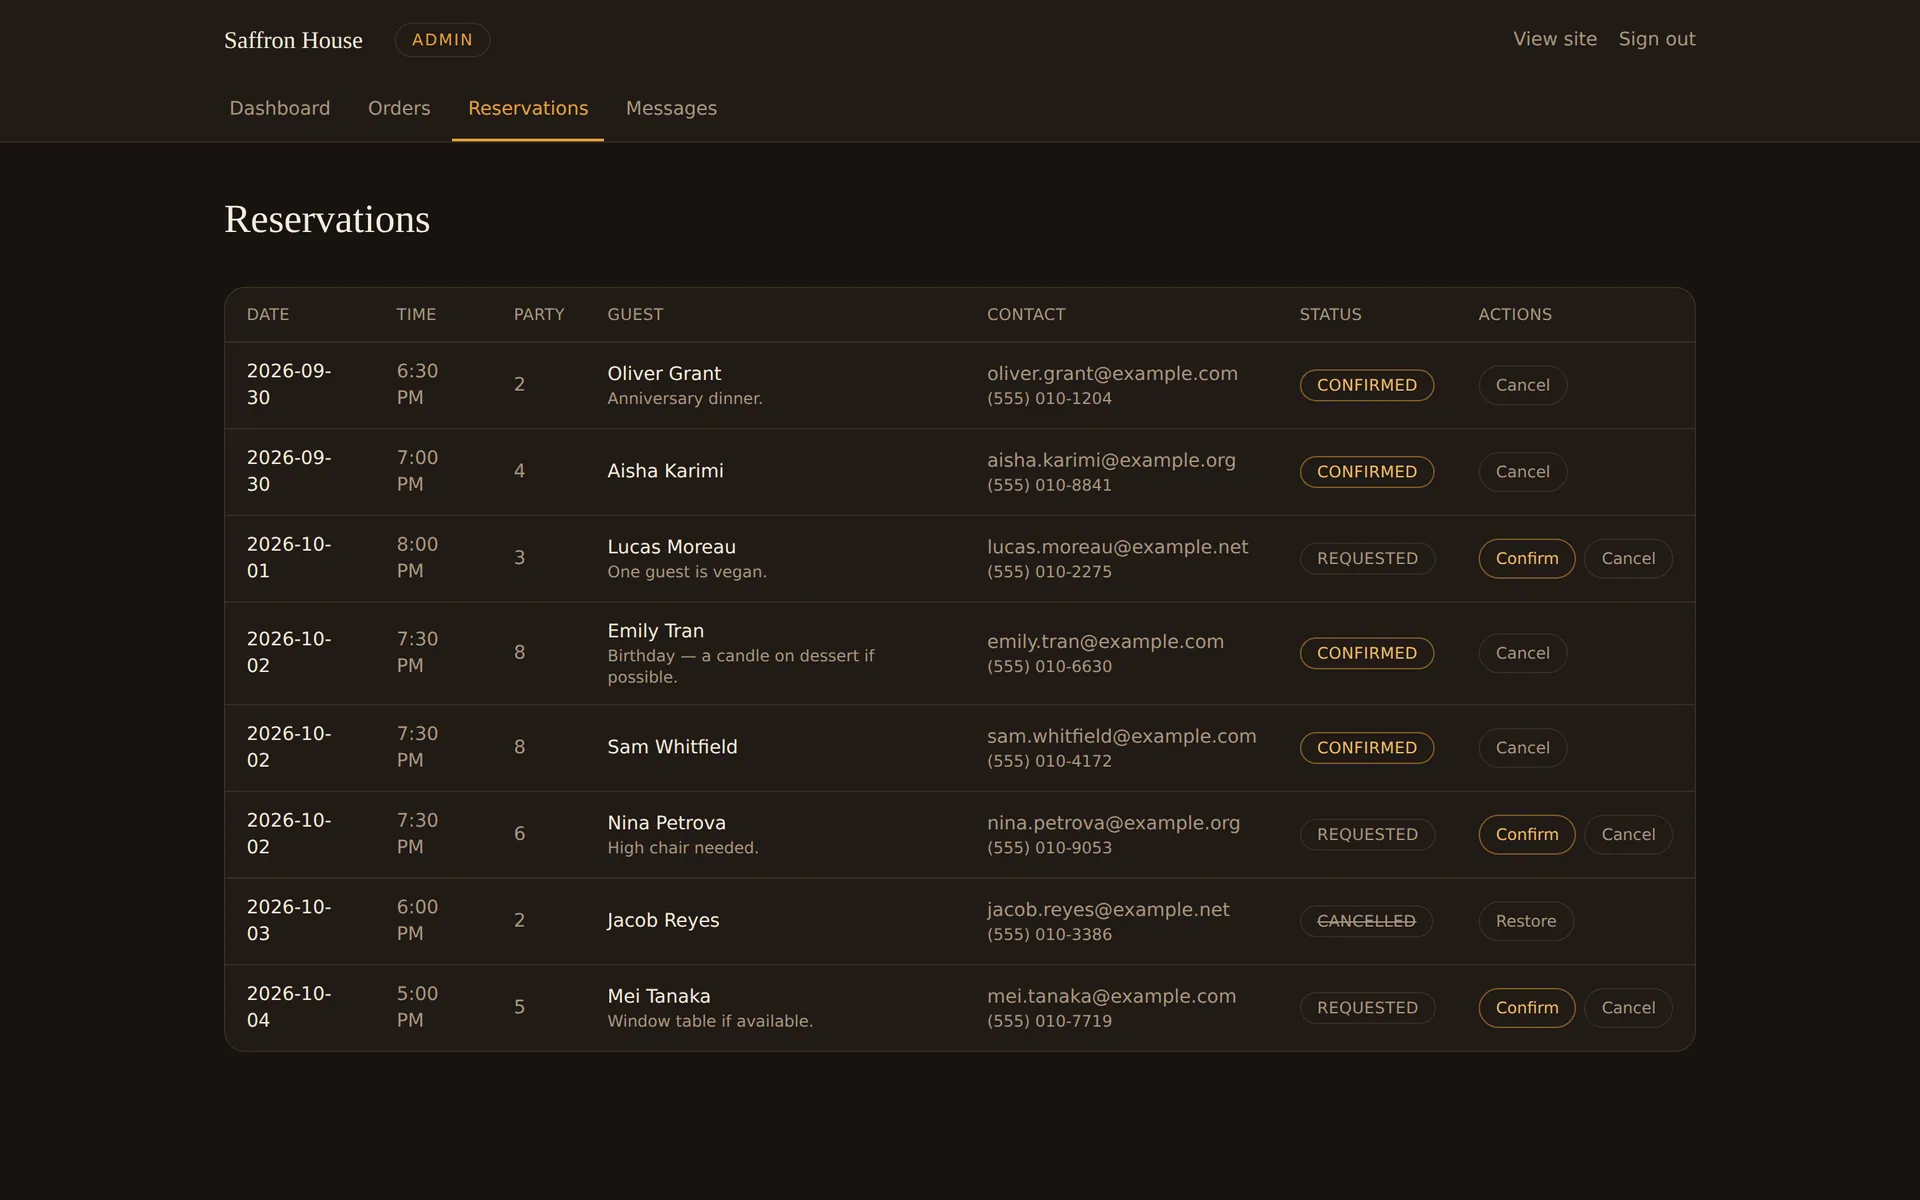Screen dimensions: 1920x1200
Task: Cancel Oliver Grant's reservation
Action: tap(1522, 385)
